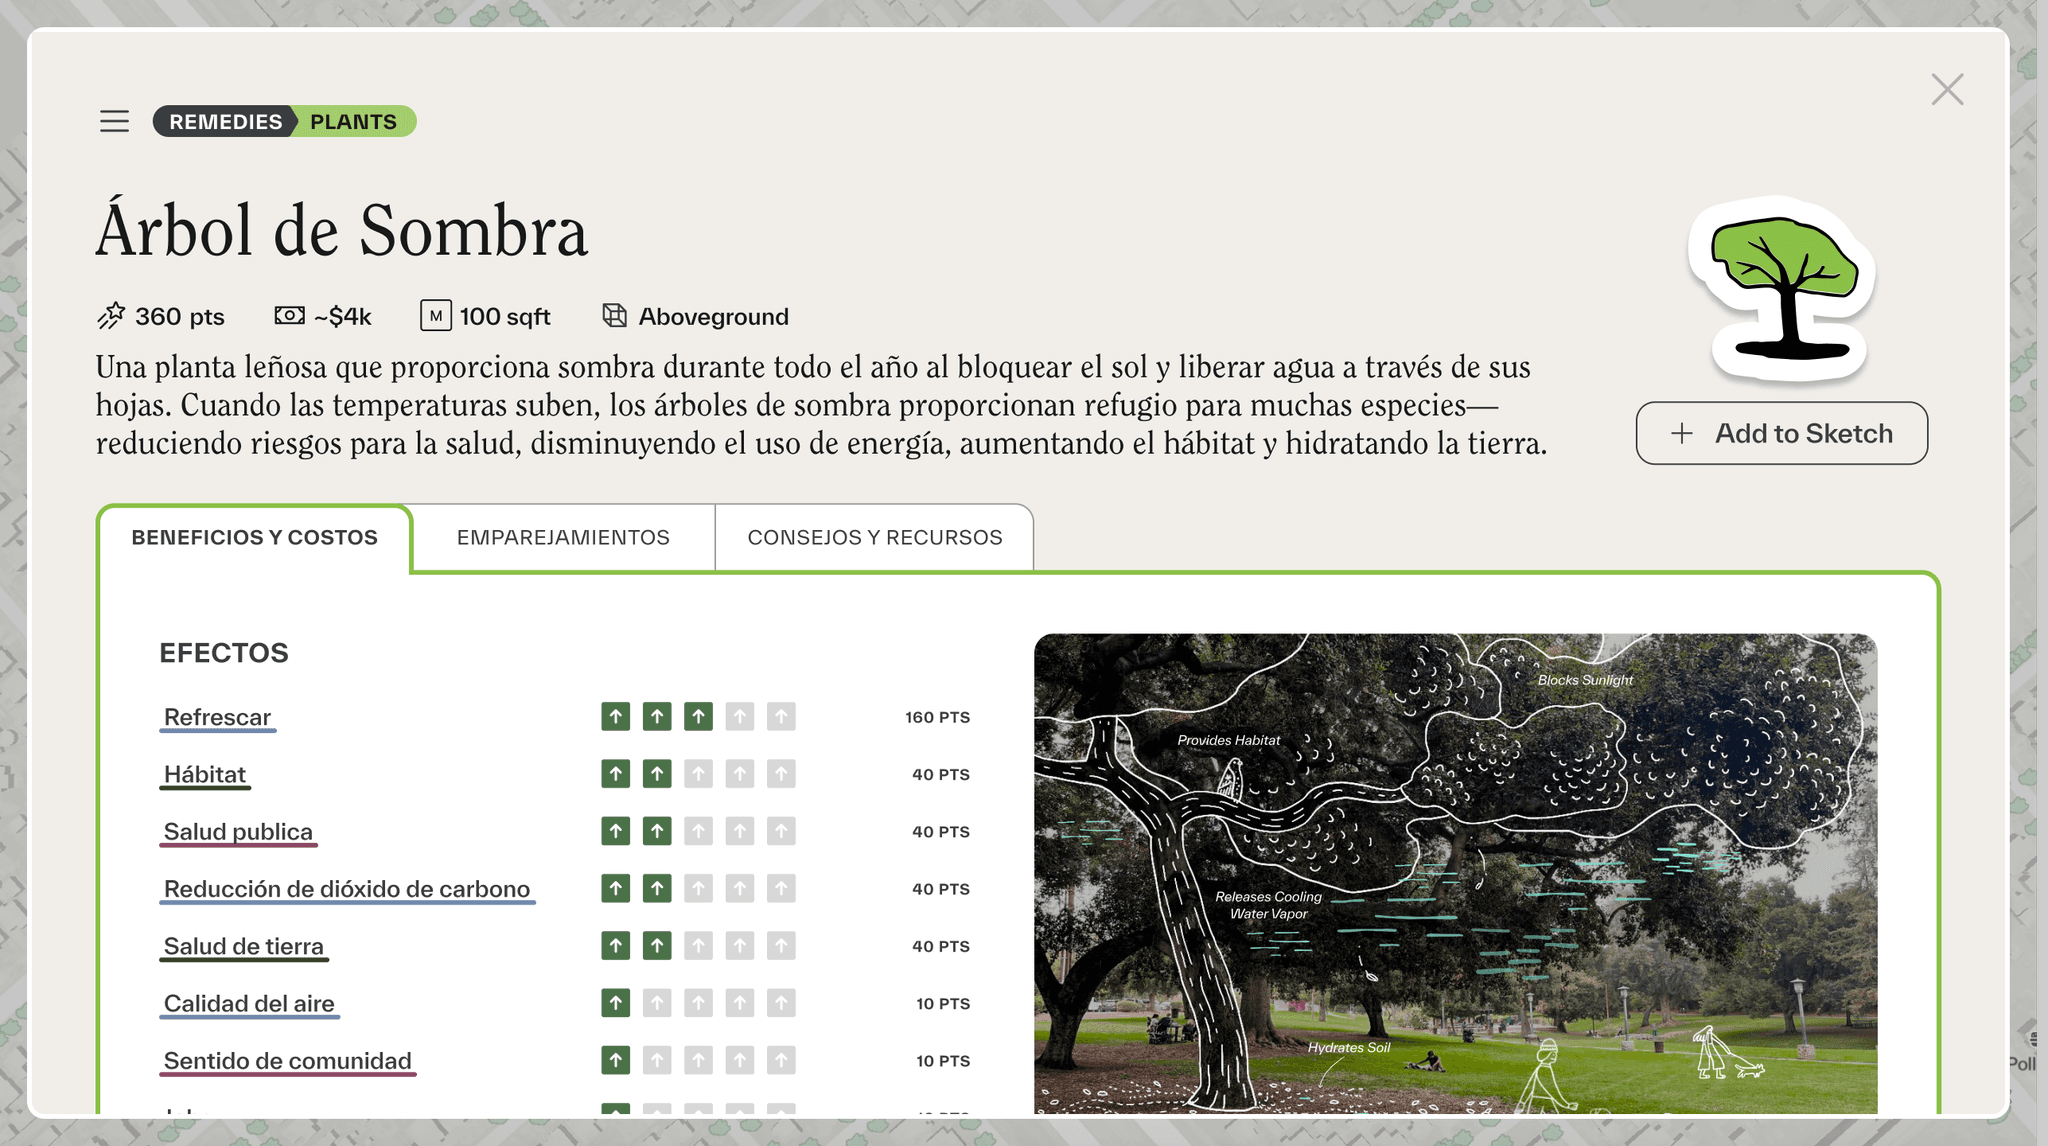This screenshot has width=2048, height=1146.
Task: Expand the EMPAREJAMIENTOS tab
Action: pos(563,536)
